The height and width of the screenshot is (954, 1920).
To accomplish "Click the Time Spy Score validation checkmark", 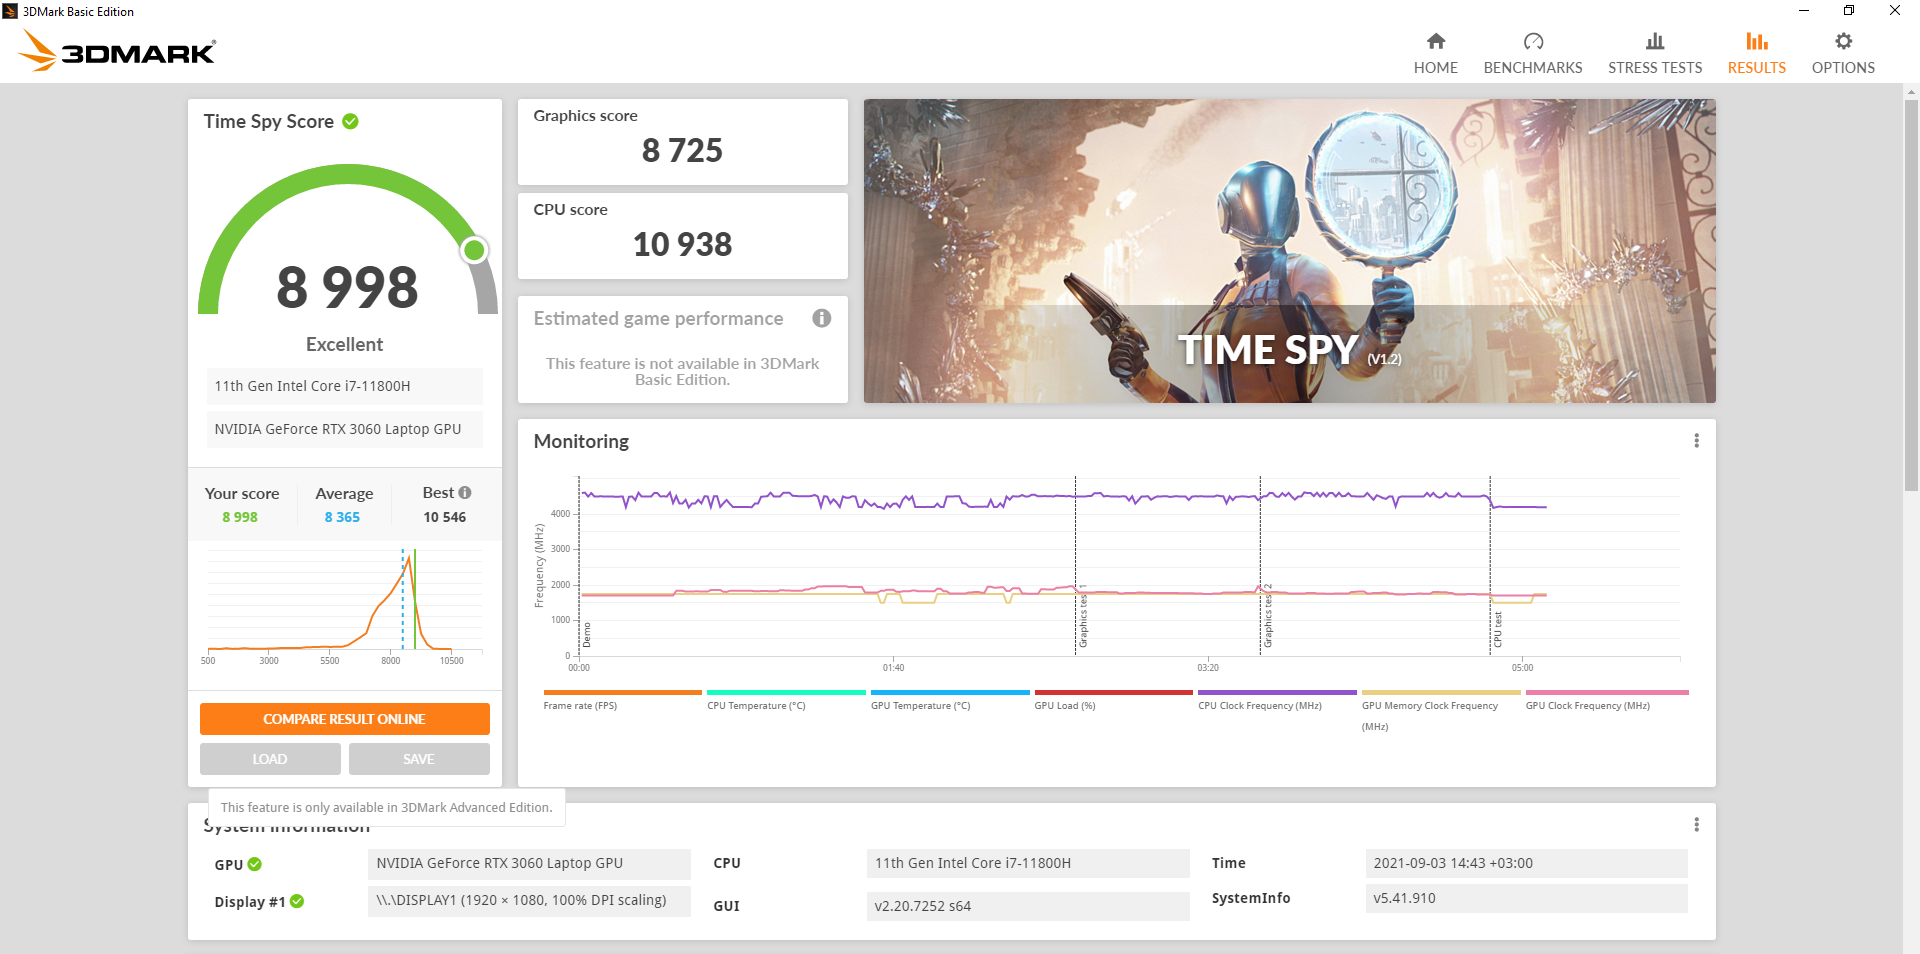I will [x=350, y=121].
